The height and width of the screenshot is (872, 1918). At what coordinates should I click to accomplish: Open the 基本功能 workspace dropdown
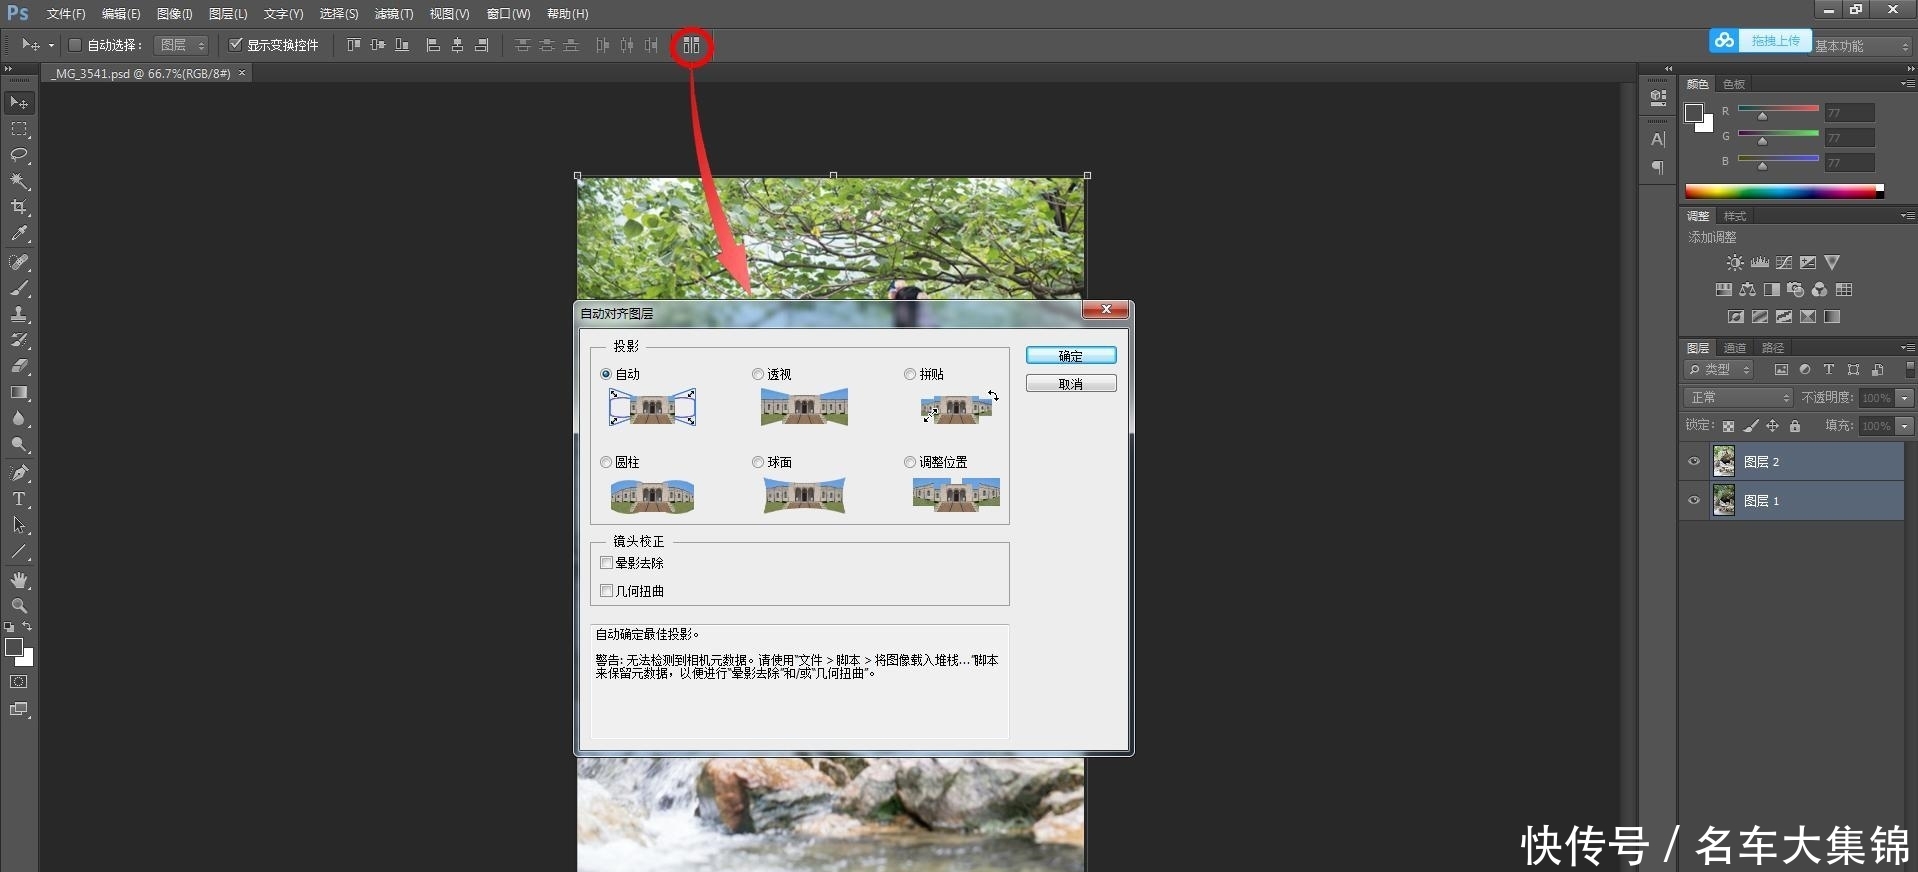click(1862, 46)
